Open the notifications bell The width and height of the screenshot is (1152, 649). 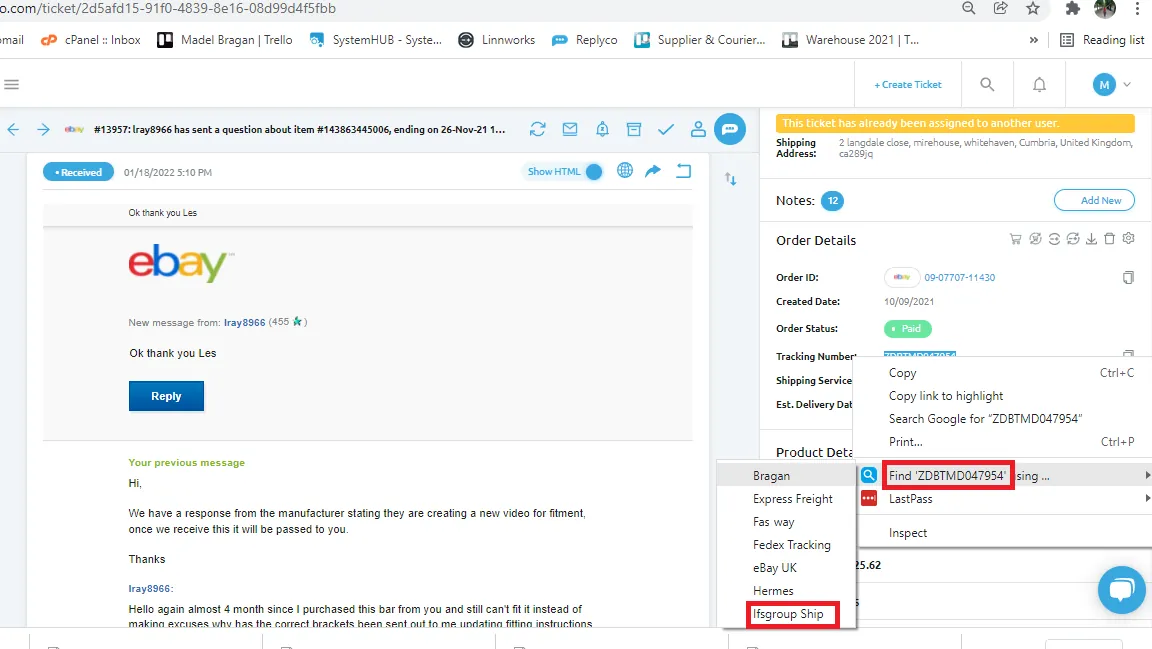[1039, 85]
